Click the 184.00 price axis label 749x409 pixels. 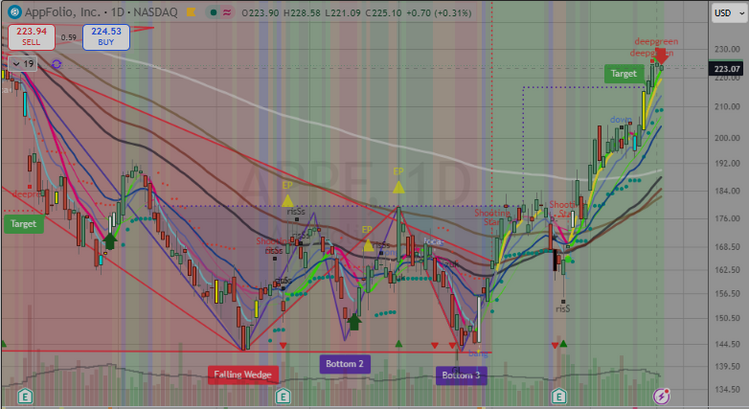[x=727, y=191]
